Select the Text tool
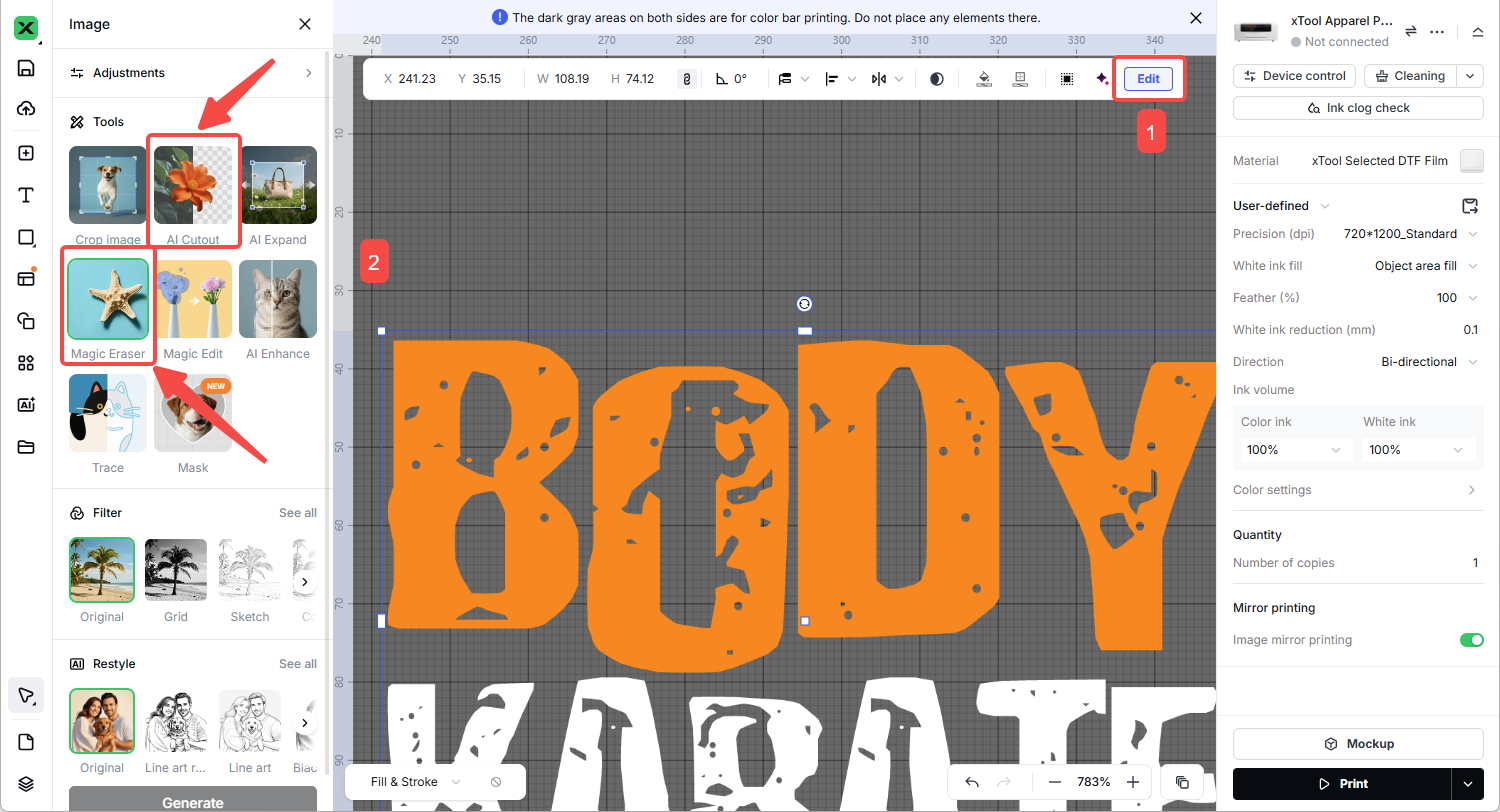This screenshot has width=1500, height=812. [26, 195]
